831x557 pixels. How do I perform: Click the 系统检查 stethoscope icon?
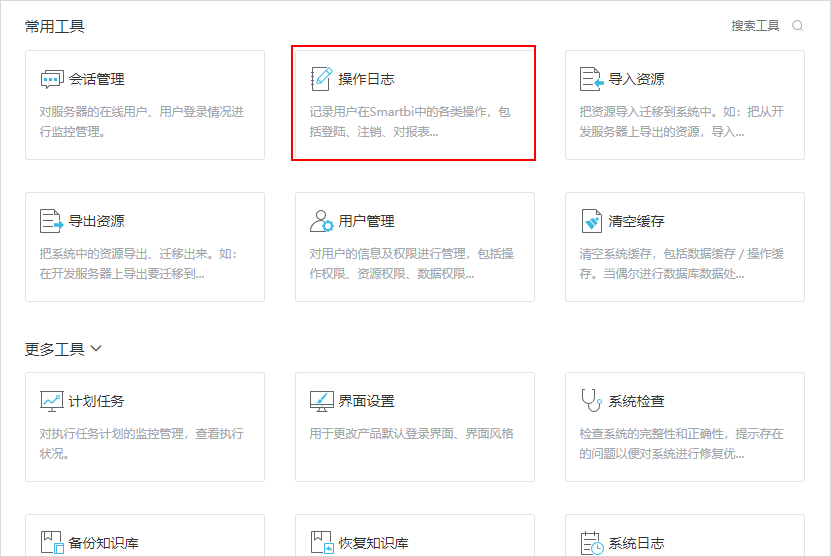tap(591, 400)
